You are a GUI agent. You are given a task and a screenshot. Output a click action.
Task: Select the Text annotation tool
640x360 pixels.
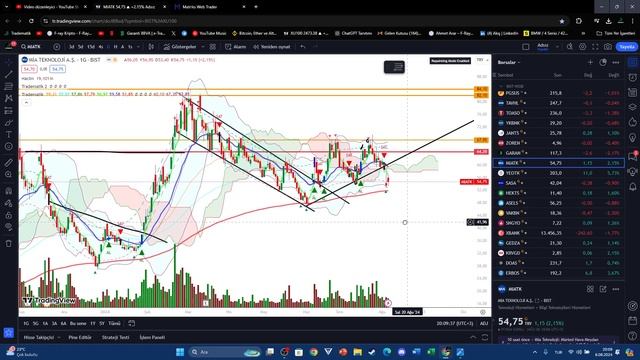9,134
